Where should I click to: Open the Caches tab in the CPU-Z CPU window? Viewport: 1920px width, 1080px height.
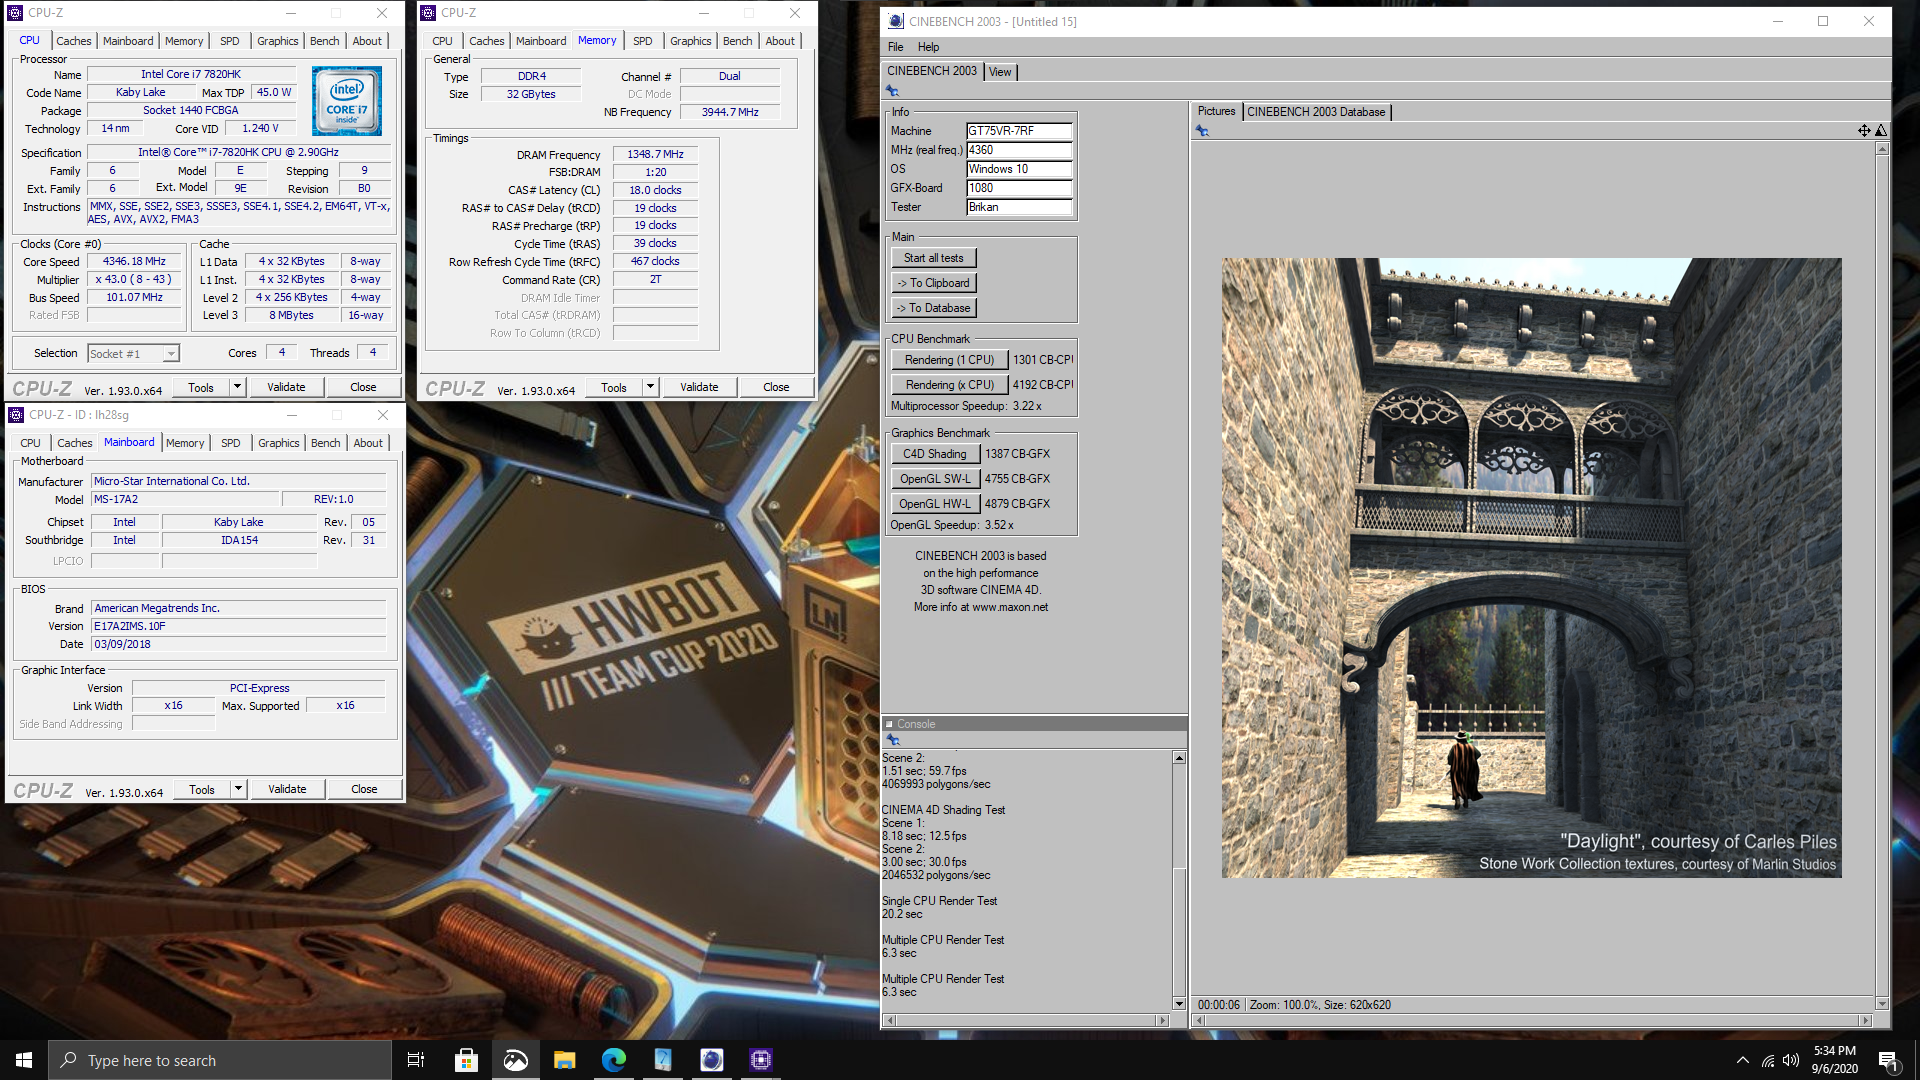pos(74,41)
